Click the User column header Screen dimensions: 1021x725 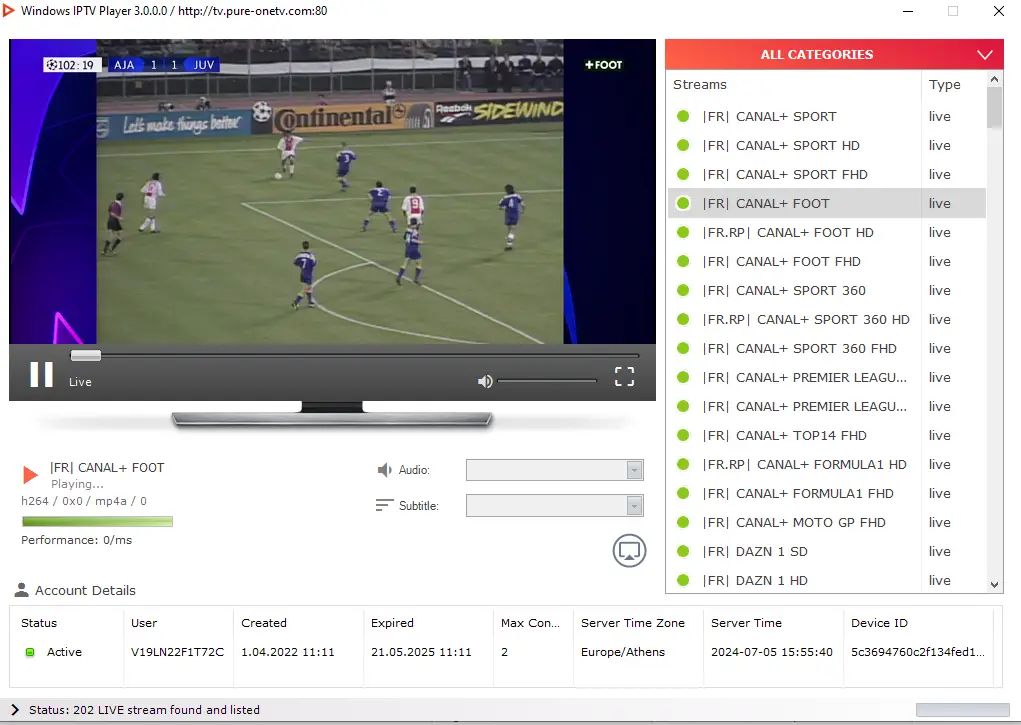click(x=144, y=623)
